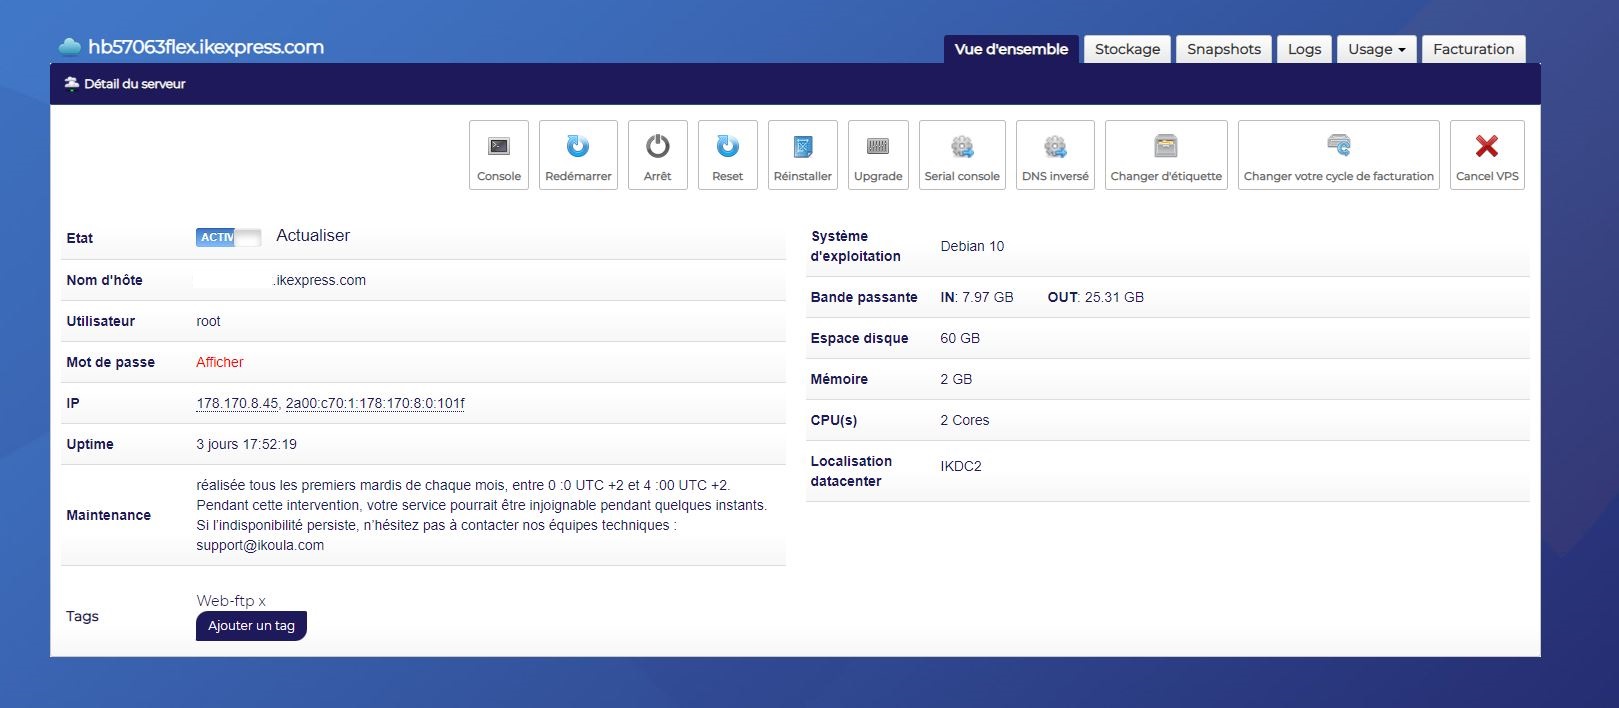Switch to the Vue d'ensemble tab

pyautogui.click(x=1011, y=49)
